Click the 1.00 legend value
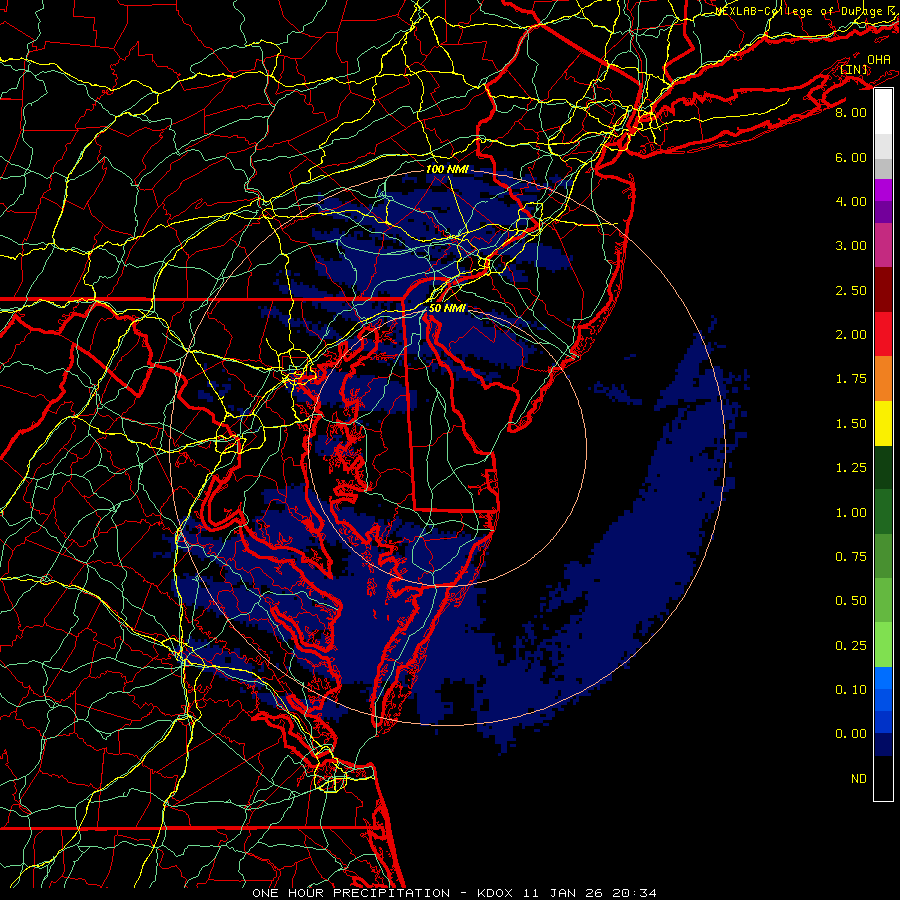This screenshot has height=900, width=900. pos(851,513)
